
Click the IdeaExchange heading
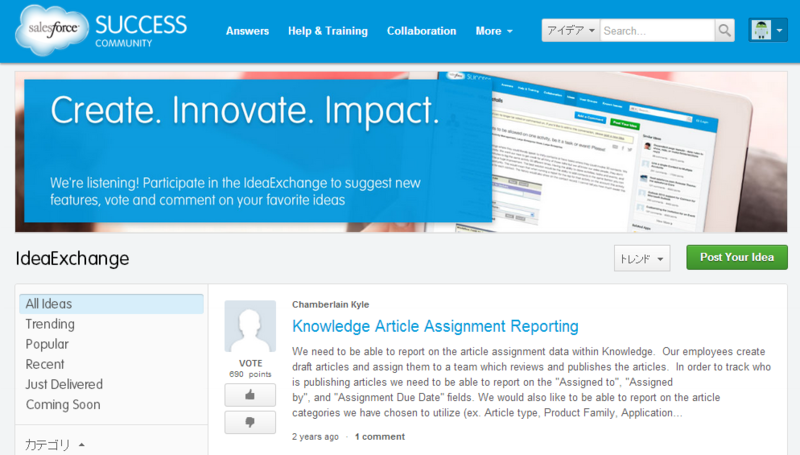coord(72,259)
